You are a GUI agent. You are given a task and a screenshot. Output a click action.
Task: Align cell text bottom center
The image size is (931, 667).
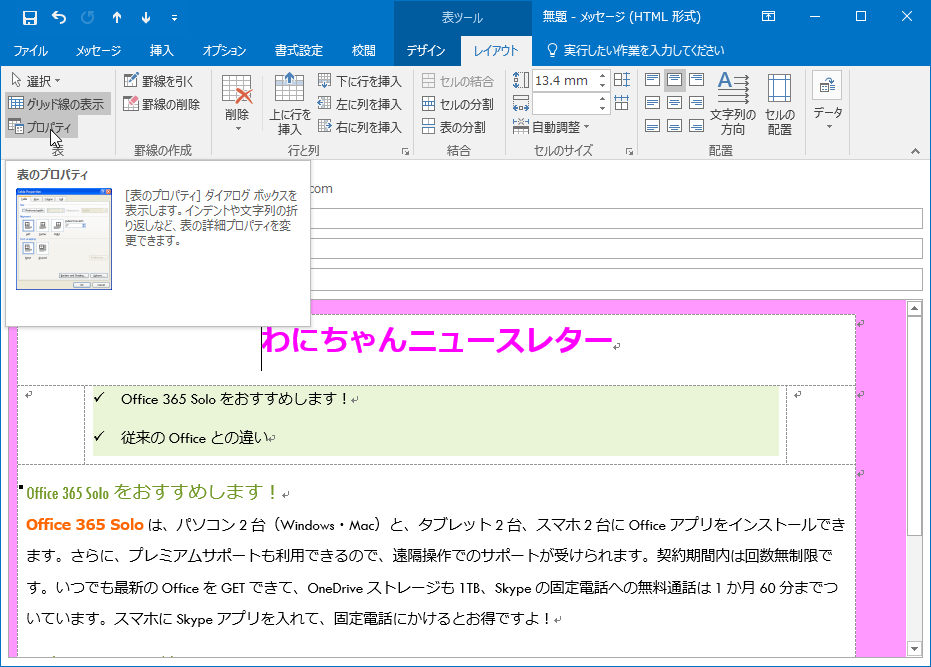(674, 126)
